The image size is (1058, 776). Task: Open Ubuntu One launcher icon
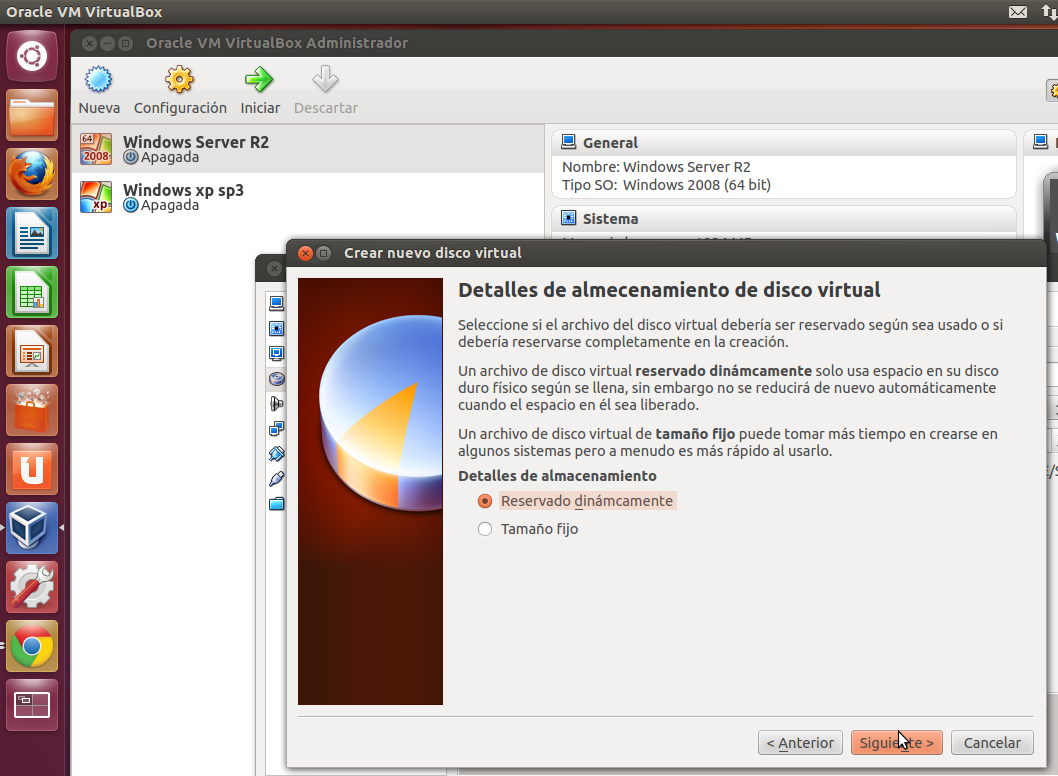[x=32, y=469]
